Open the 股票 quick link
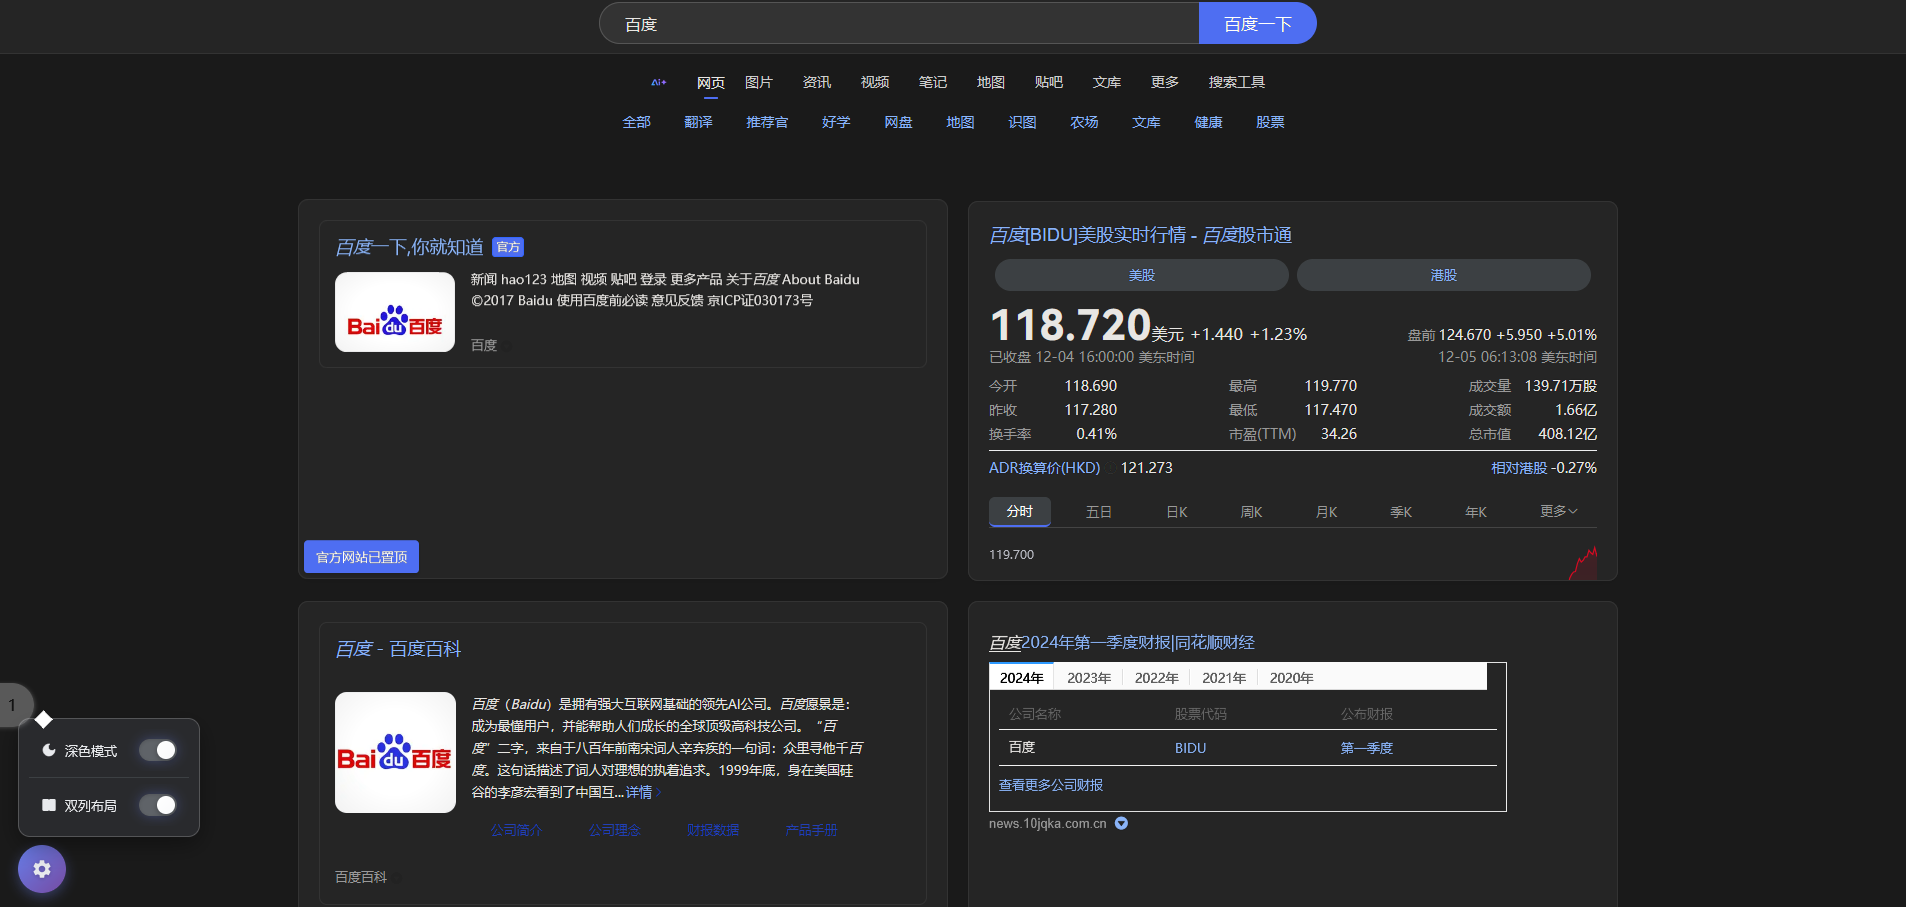Screen dimensions: 1906x907 [x=1270, y=122]
